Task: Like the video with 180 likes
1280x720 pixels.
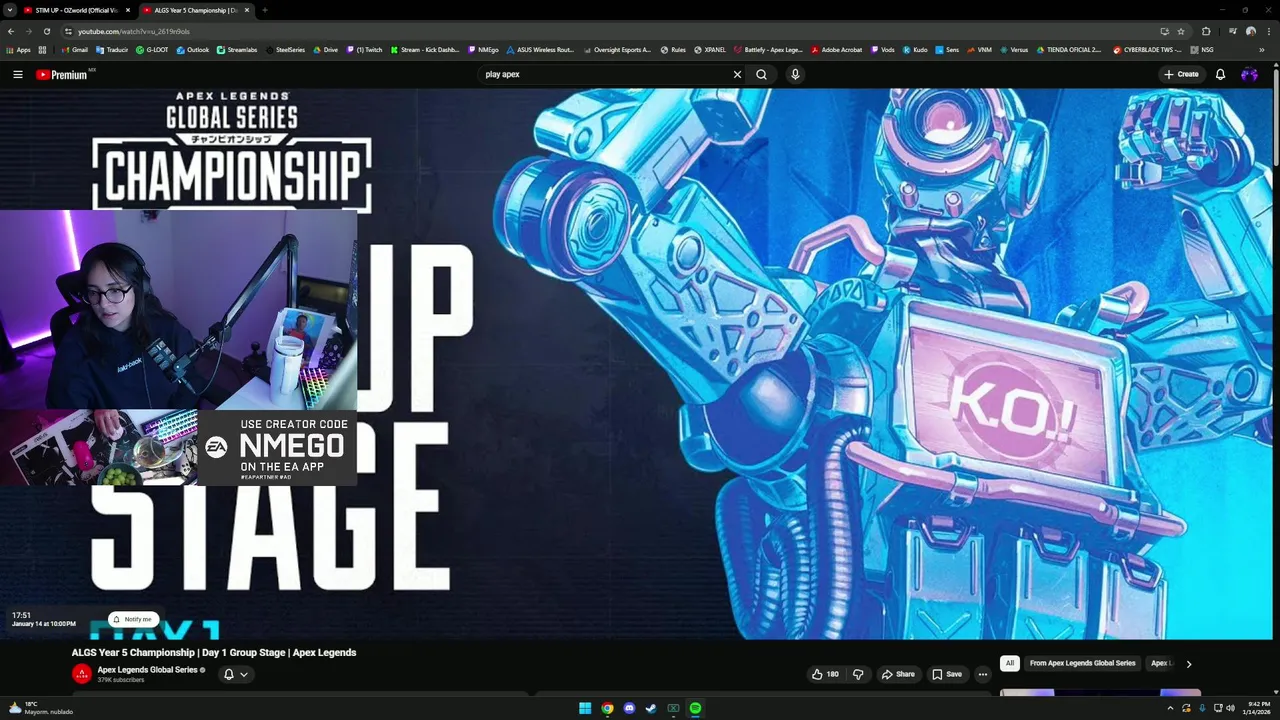Action: coord(825,674)
